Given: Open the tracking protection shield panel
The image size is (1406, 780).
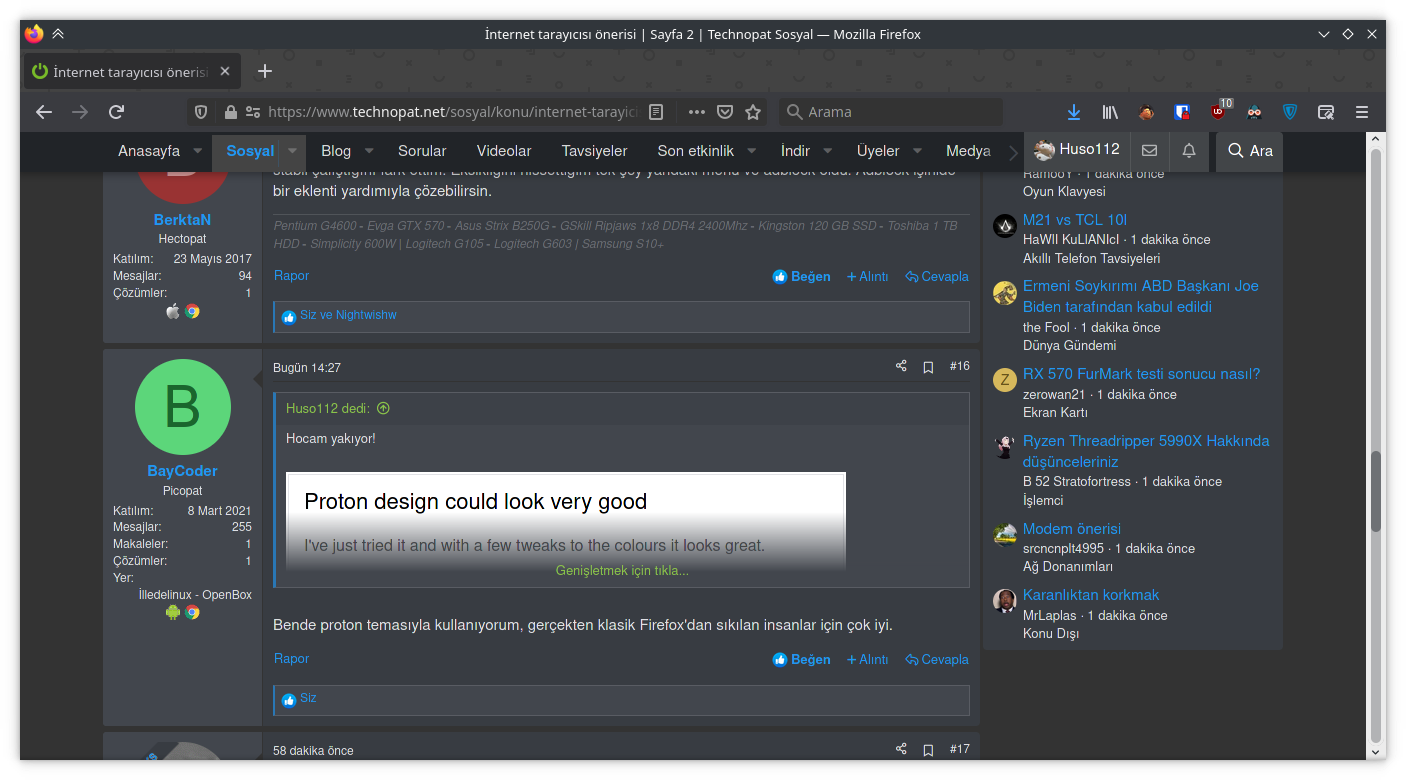Looking at the screenshot, I should 201,112.
